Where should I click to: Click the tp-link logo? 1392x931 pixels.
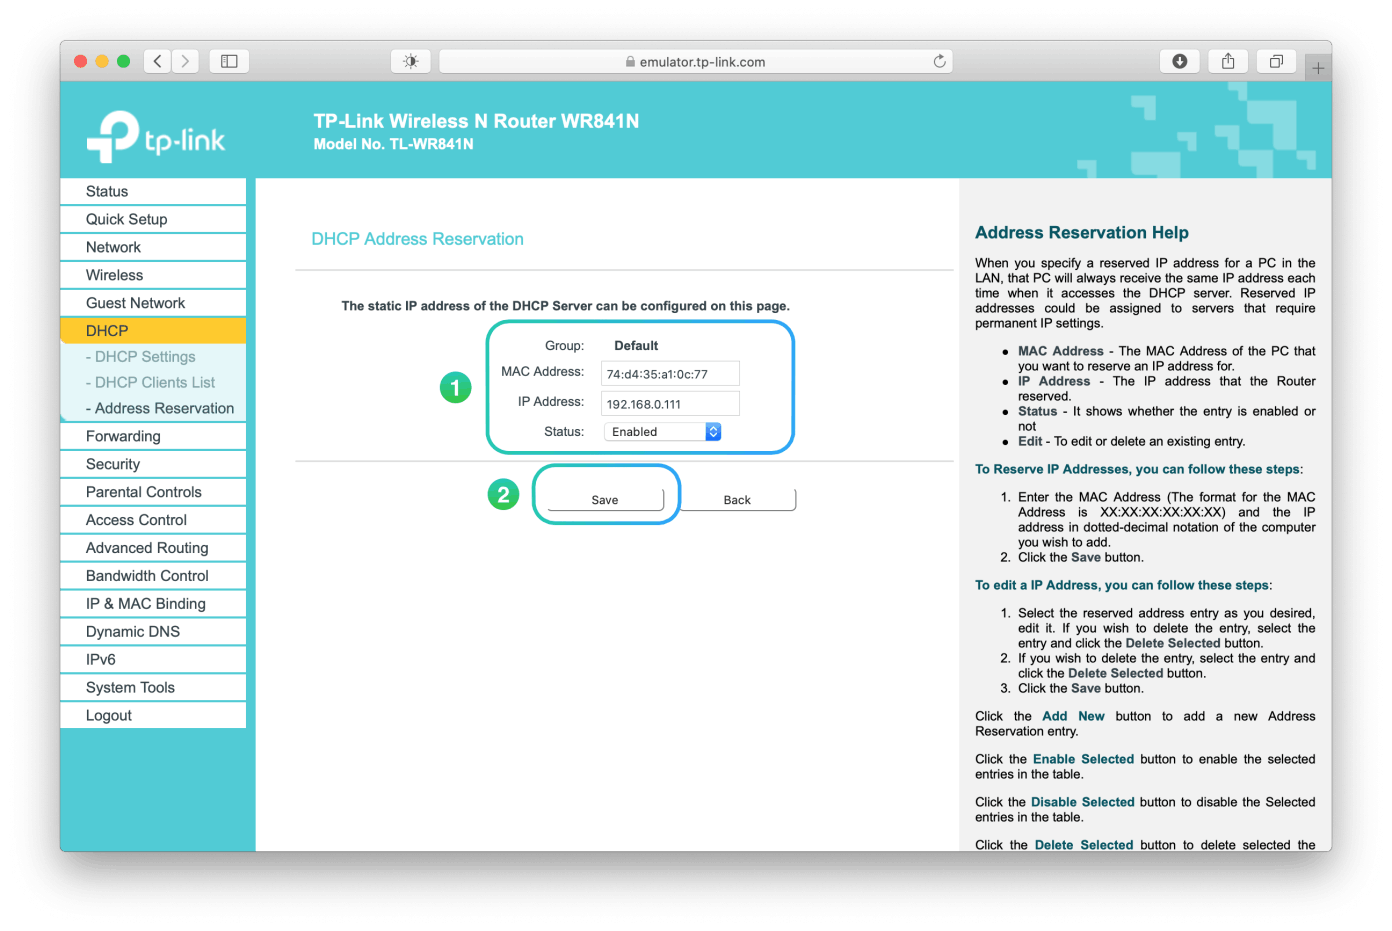pos(156,137)
